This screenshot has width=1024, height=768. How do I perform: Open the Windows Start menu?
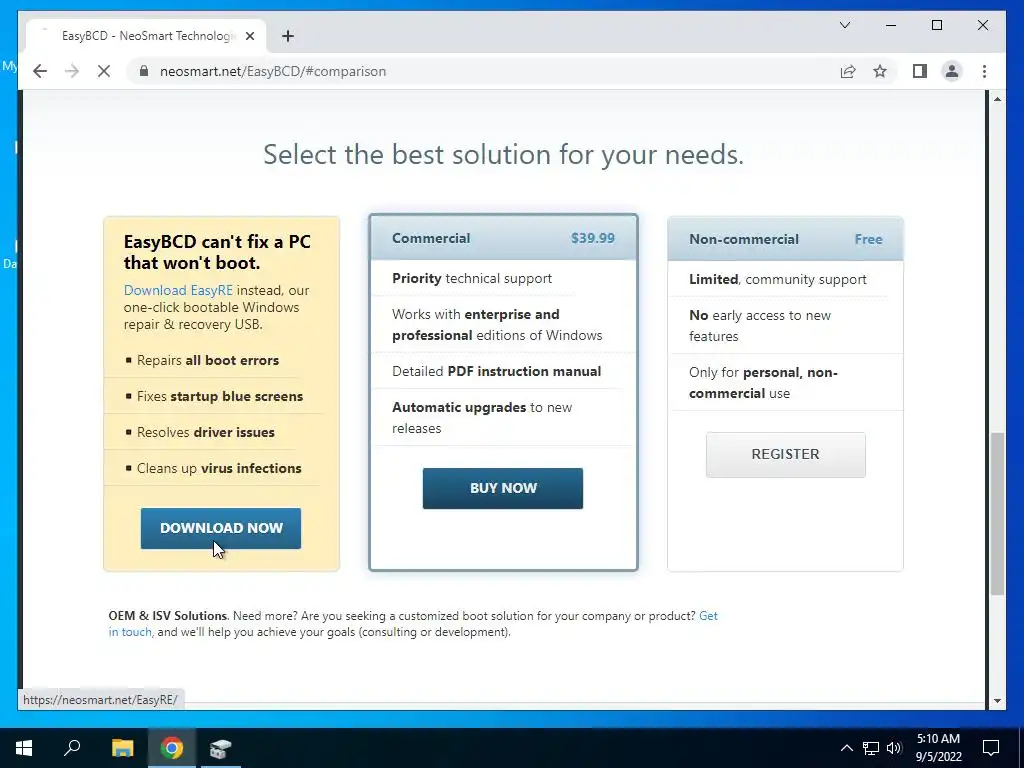24,748
